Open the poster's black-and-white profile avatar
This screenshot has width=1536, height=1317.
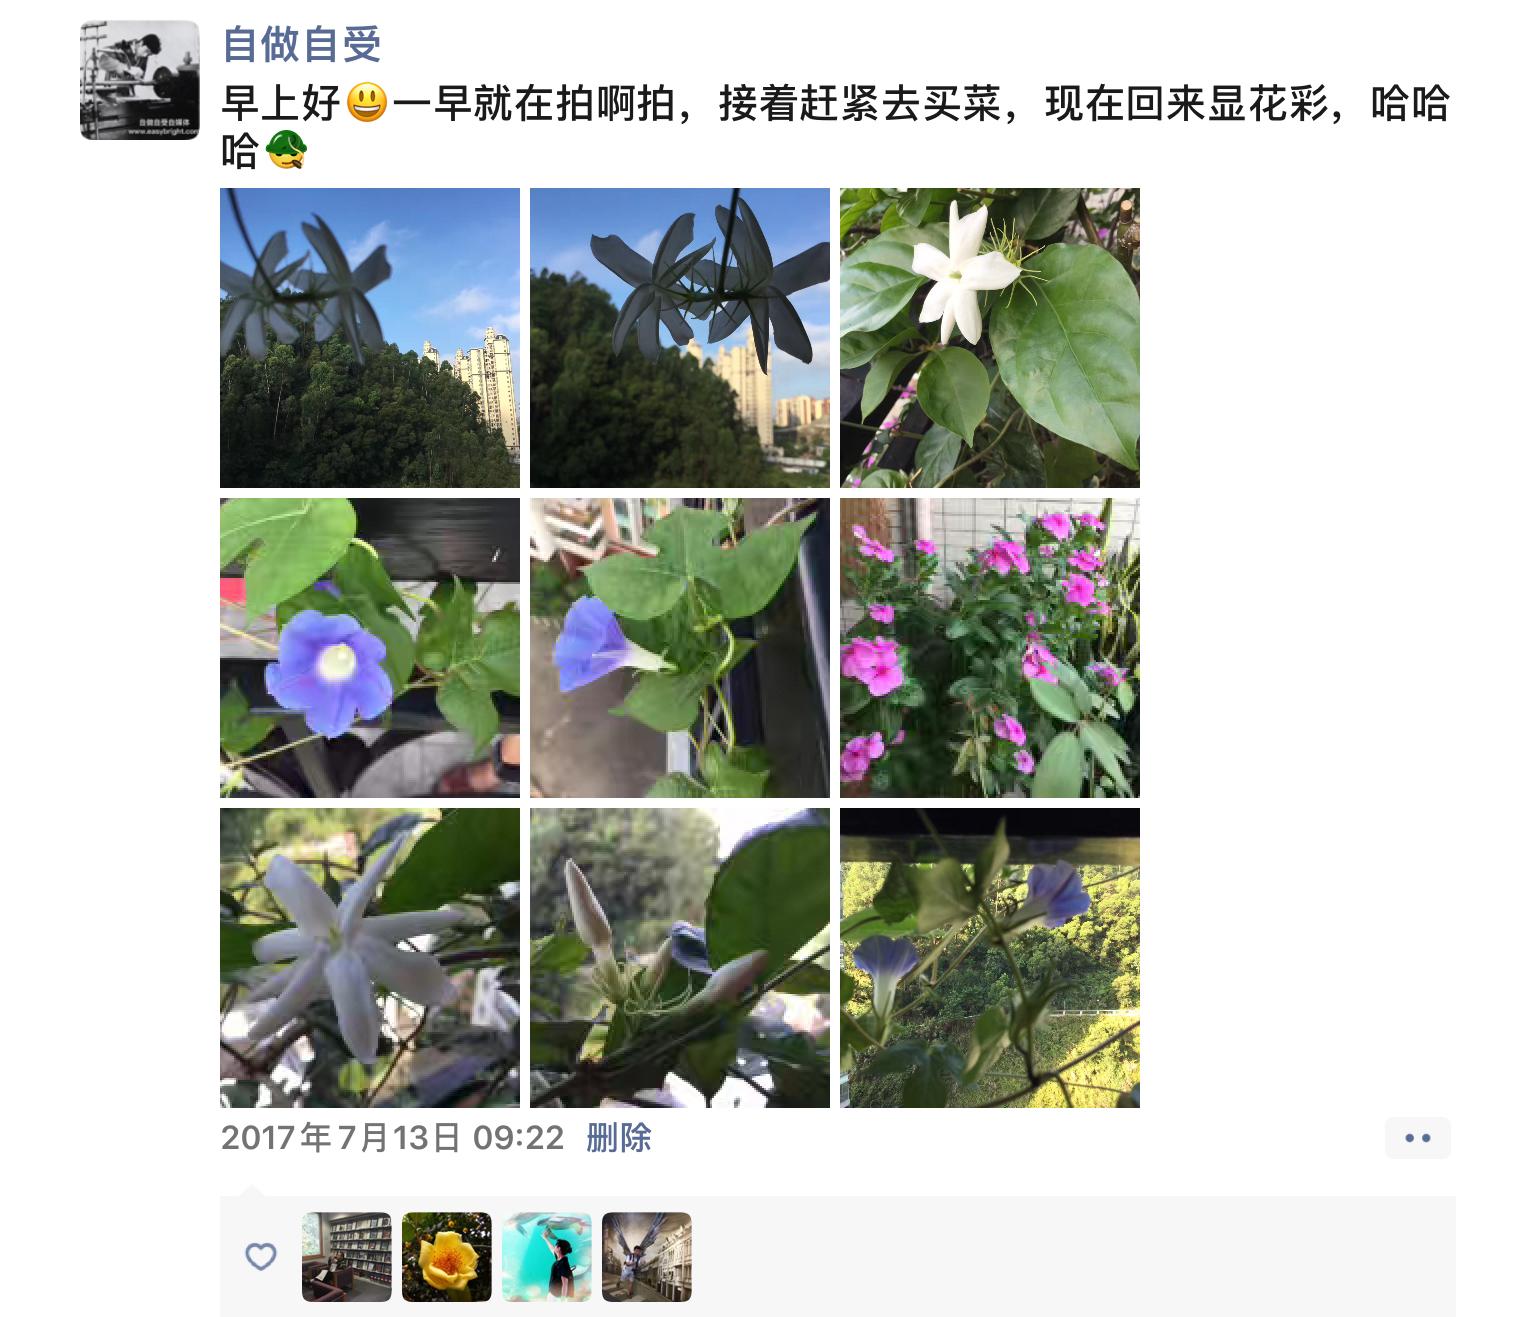click(140, 80)
